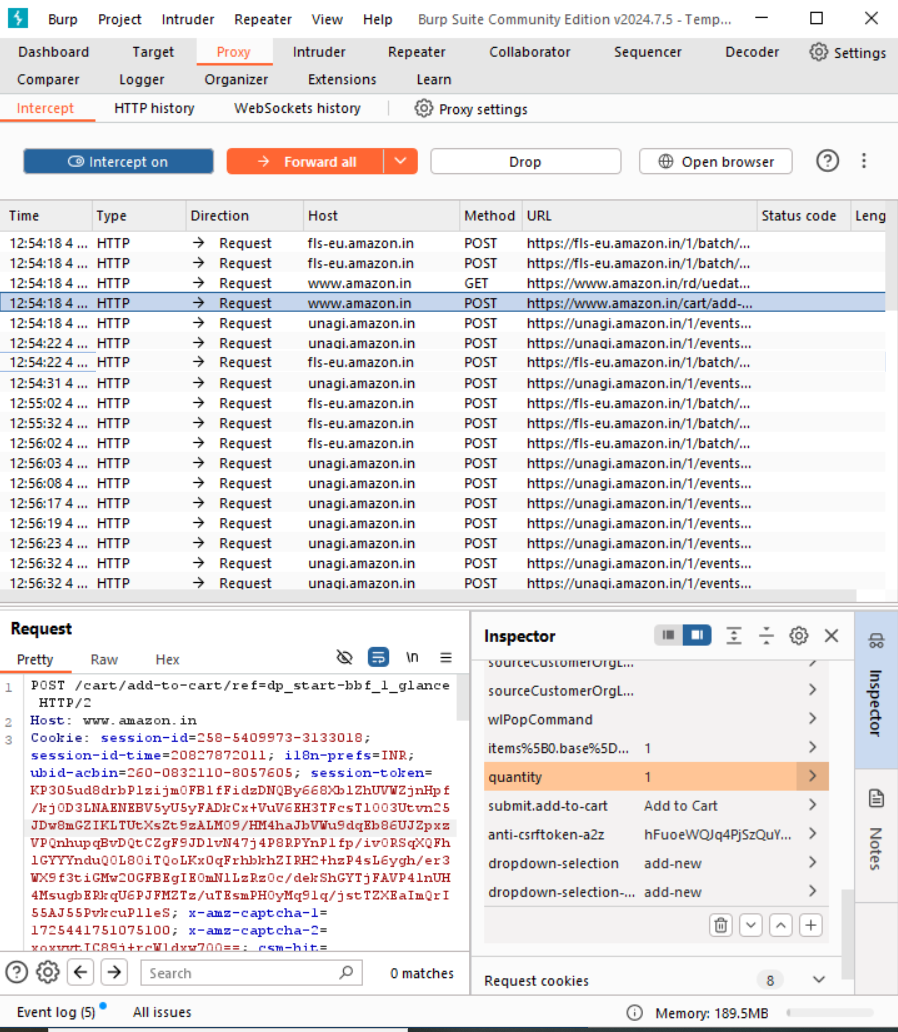
Task: Open search settings gear icon
Action: (47, 972)
